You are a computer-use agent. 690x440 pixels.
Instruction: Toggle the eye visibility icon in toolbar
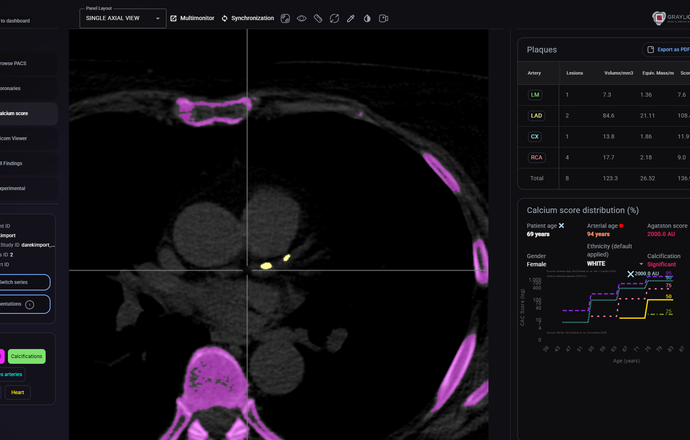pyautogui.click(x=301, y=18)
